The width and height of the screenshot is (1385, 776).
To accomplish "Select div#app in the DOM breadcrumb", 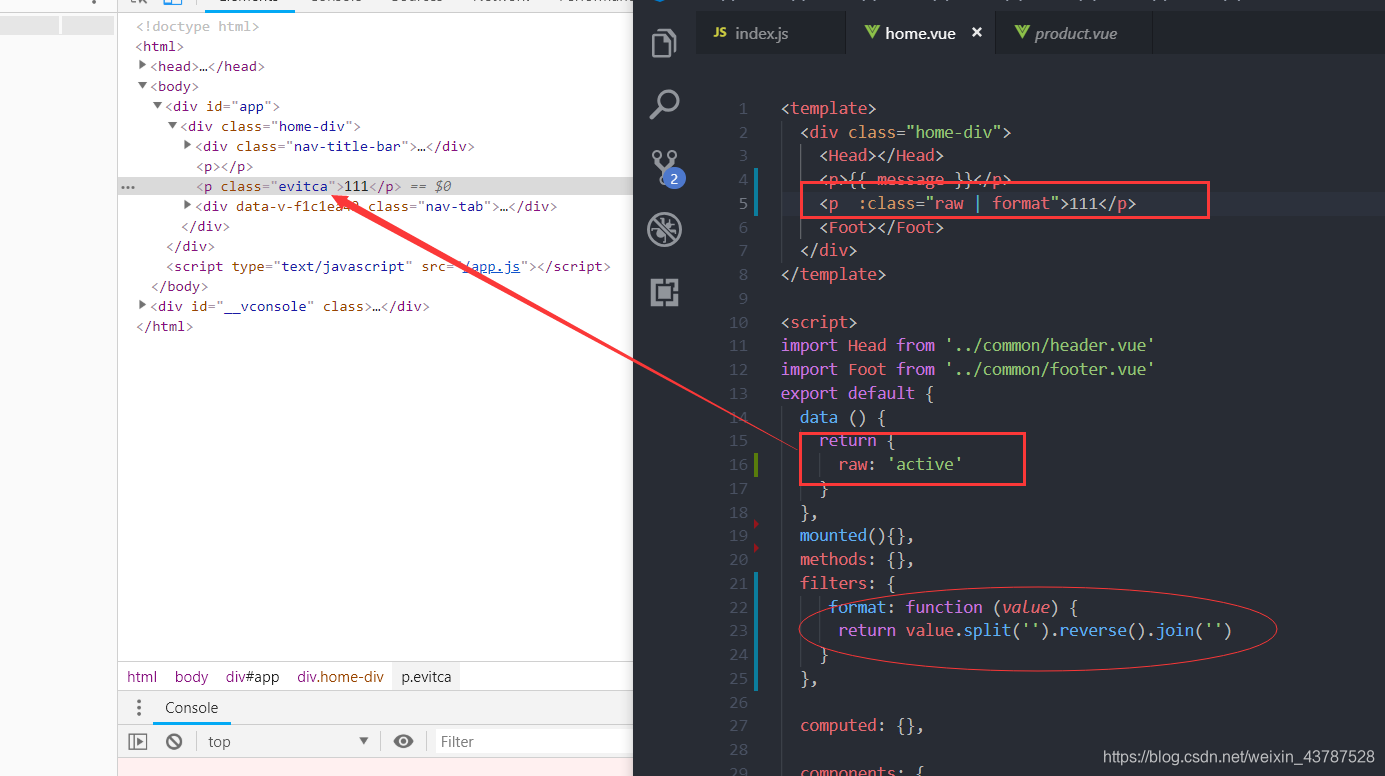I will pyautogui.click(x=252, y=677).
